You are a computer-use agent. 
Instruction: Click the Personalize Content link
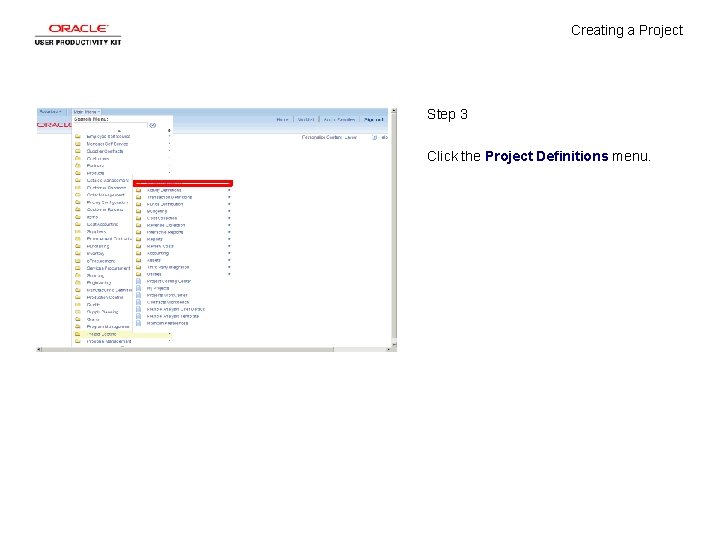(321, 137)
